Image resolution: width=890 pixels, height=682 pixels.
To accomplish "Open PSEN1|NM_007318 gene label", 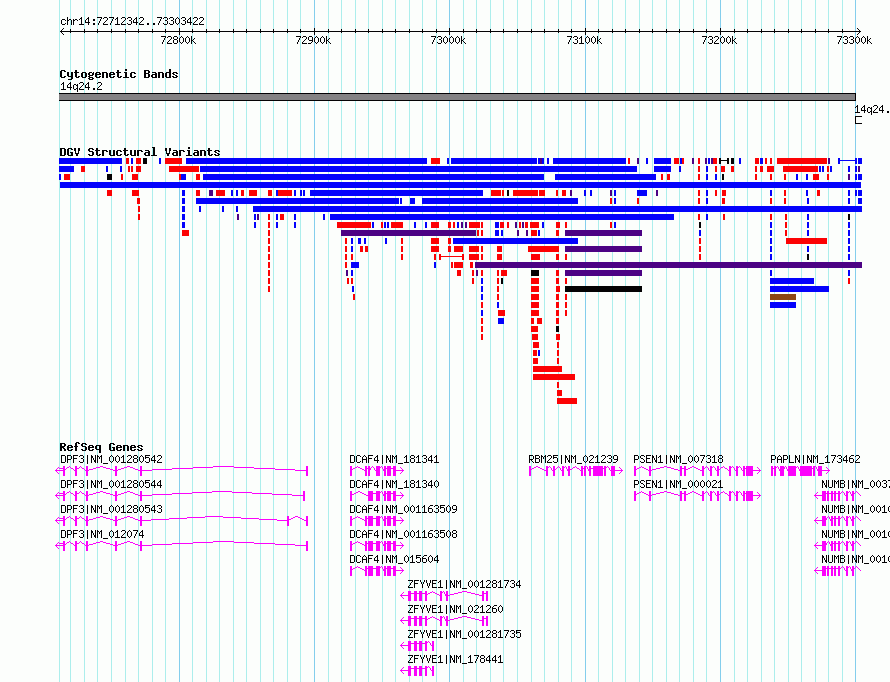I will [x=678, y=459].
